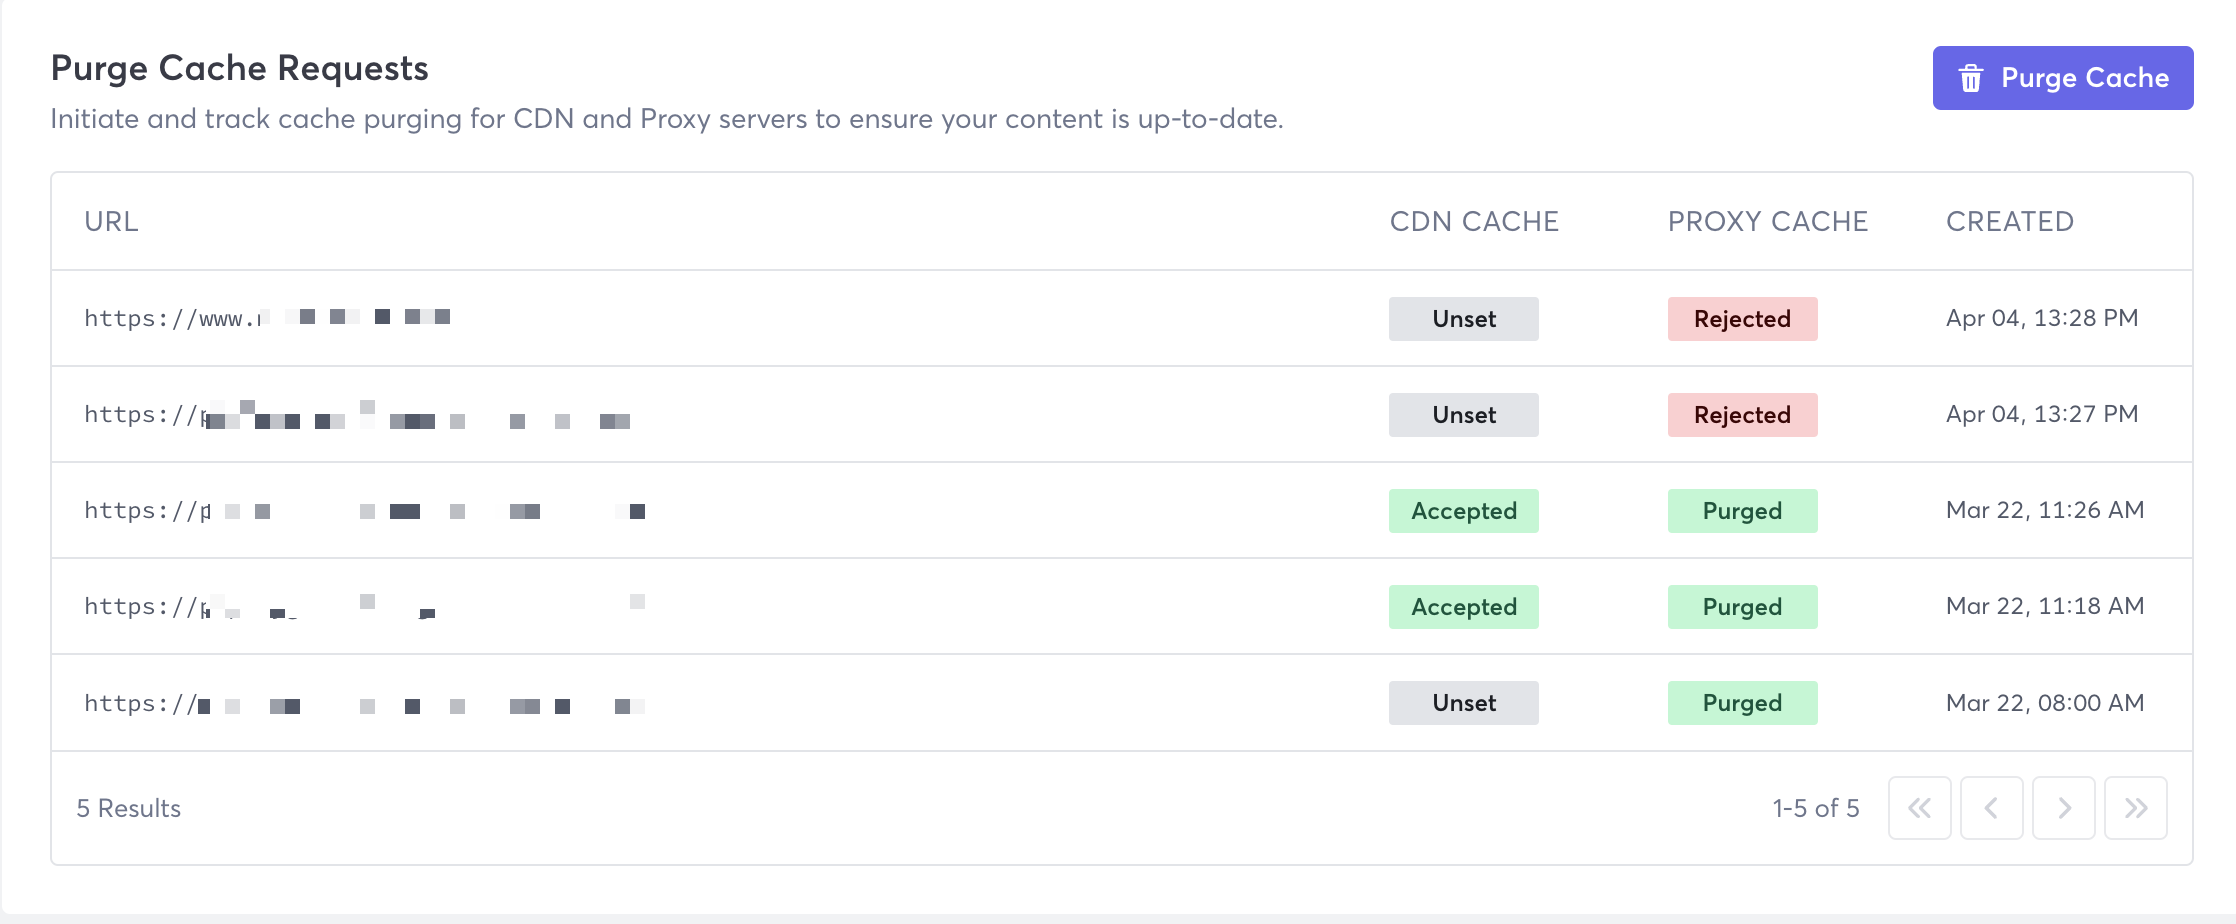Screen dimensions: 2236x924
Task: Click the URL column header
Action: [x=113, y=221]
